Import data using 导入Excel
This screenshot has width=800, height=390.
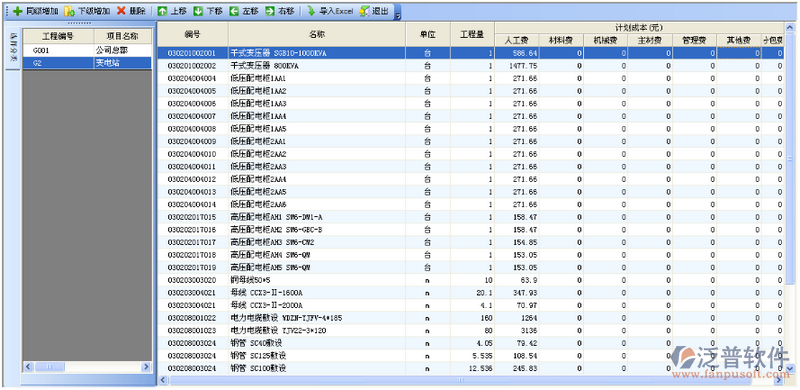click(x=330, y=11)
